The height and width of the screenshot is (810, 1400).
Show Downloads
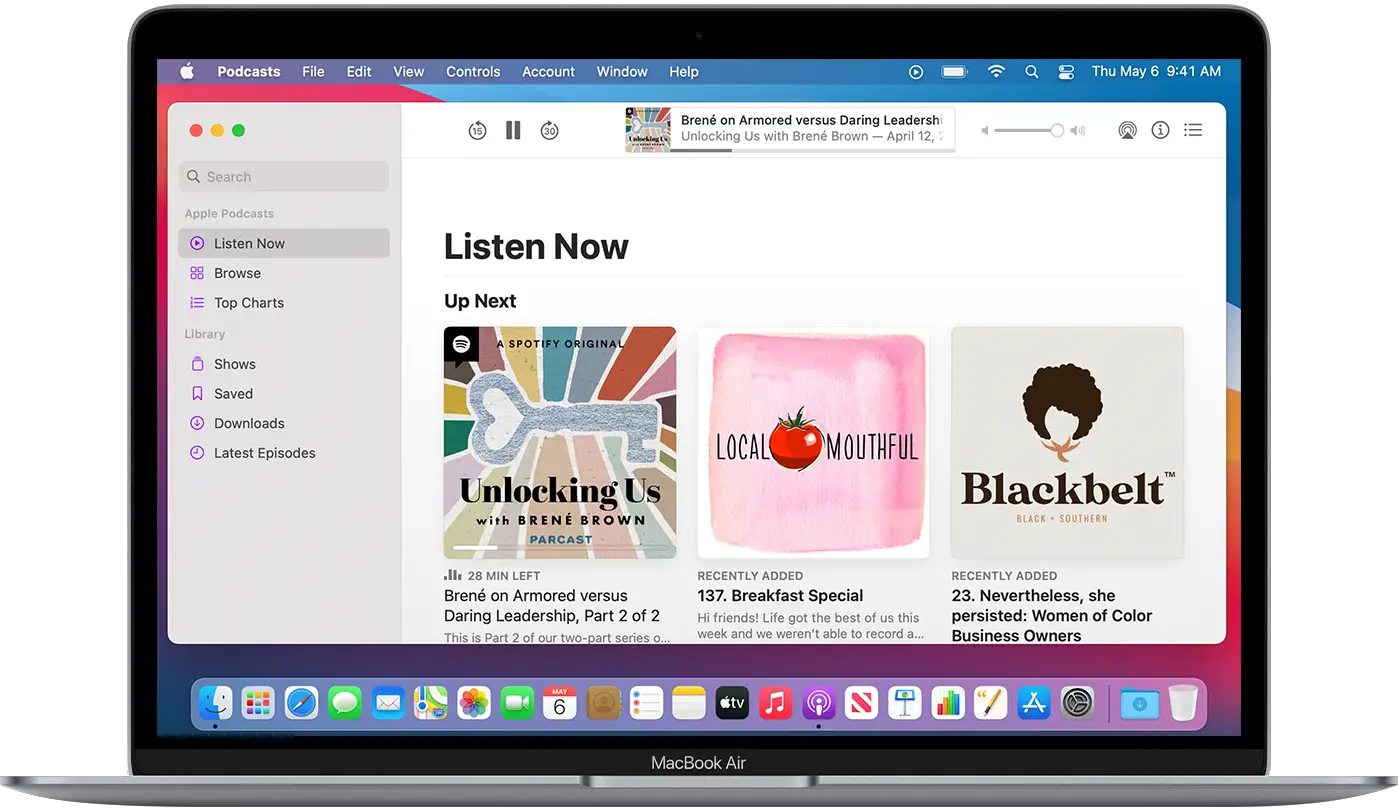247,423
